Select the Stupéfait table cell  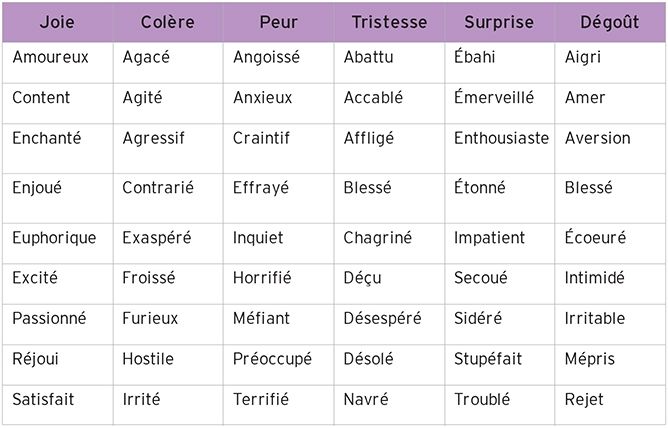(488, 358)
